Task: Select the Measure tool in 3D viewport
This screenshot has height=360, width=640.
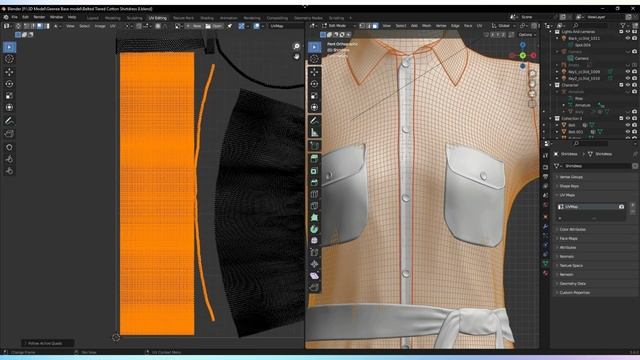Action: click(x=314, y=133)
